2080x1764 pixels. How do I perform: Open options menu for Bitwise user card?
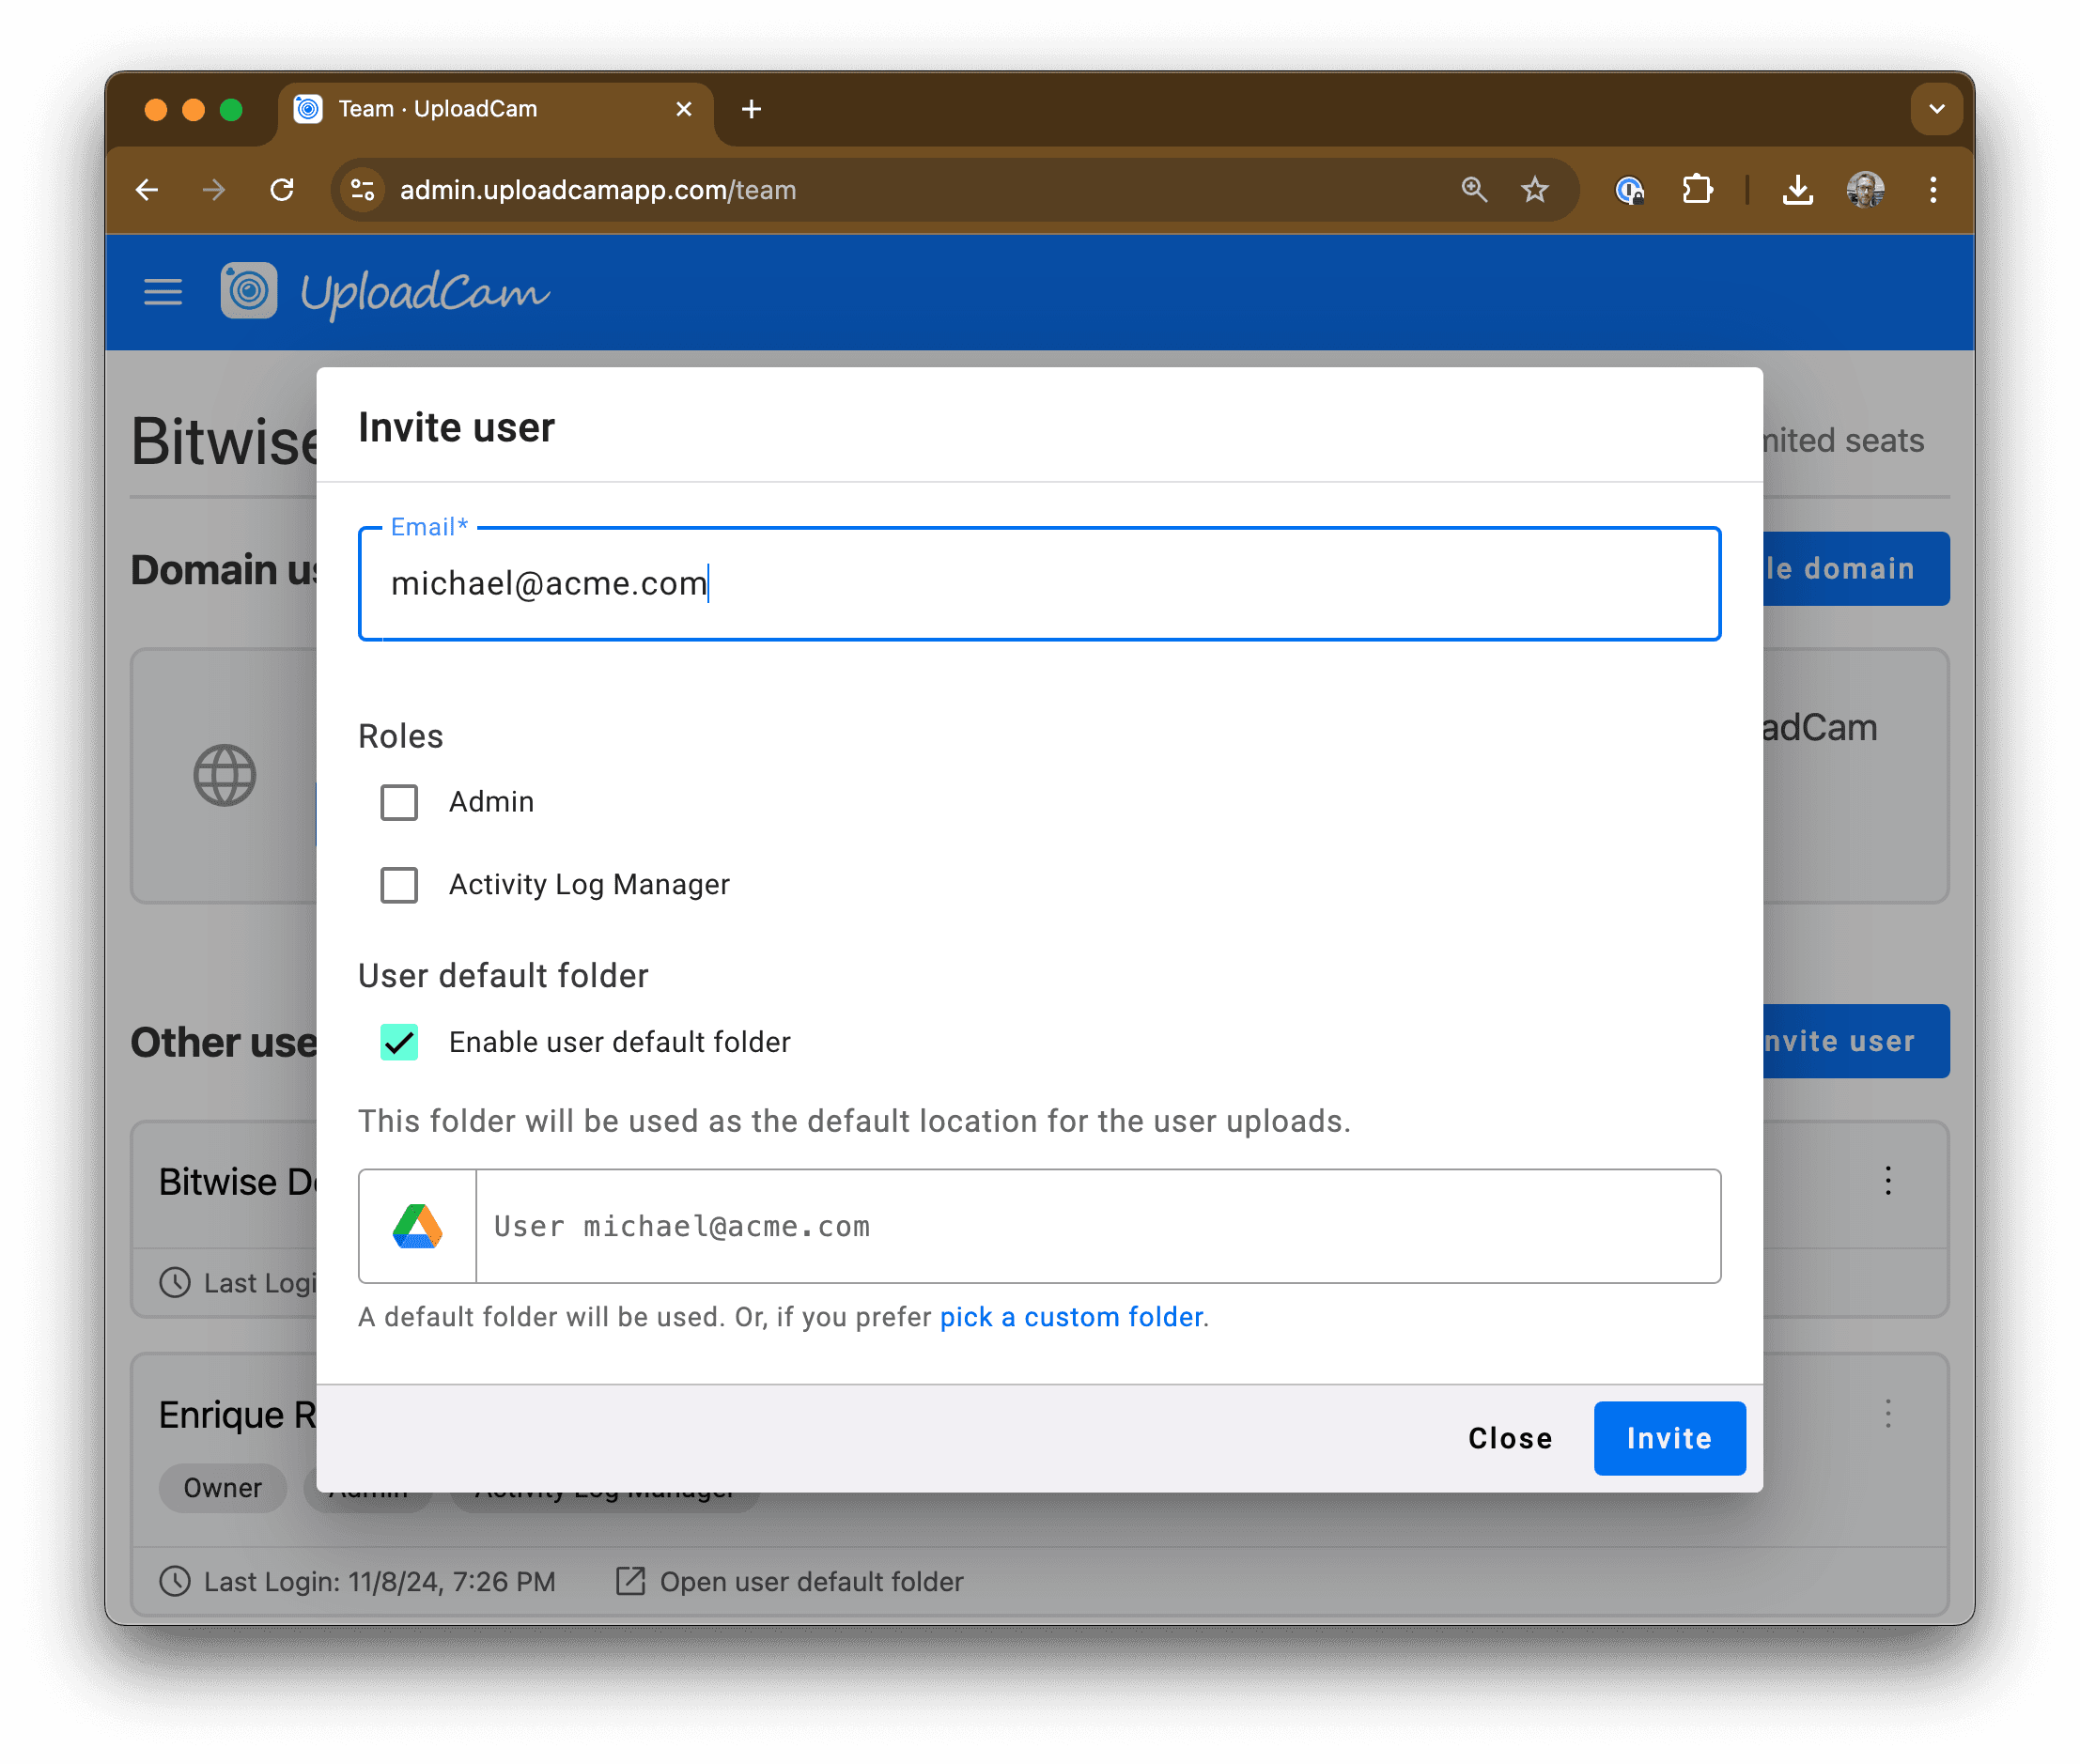pos(1888,1181)
